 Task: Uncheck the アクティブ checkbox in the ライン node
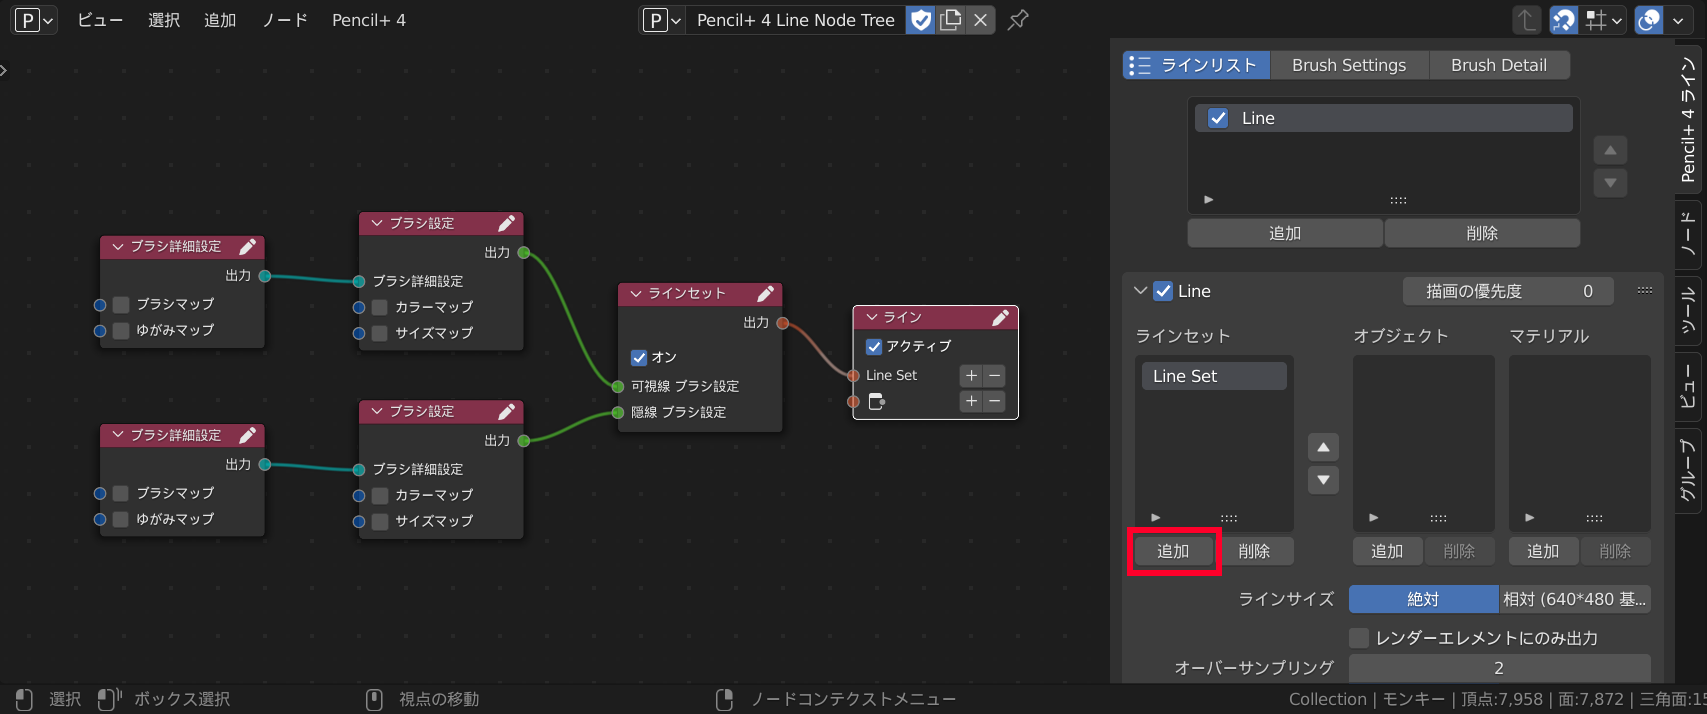click(x=874, y=347)
